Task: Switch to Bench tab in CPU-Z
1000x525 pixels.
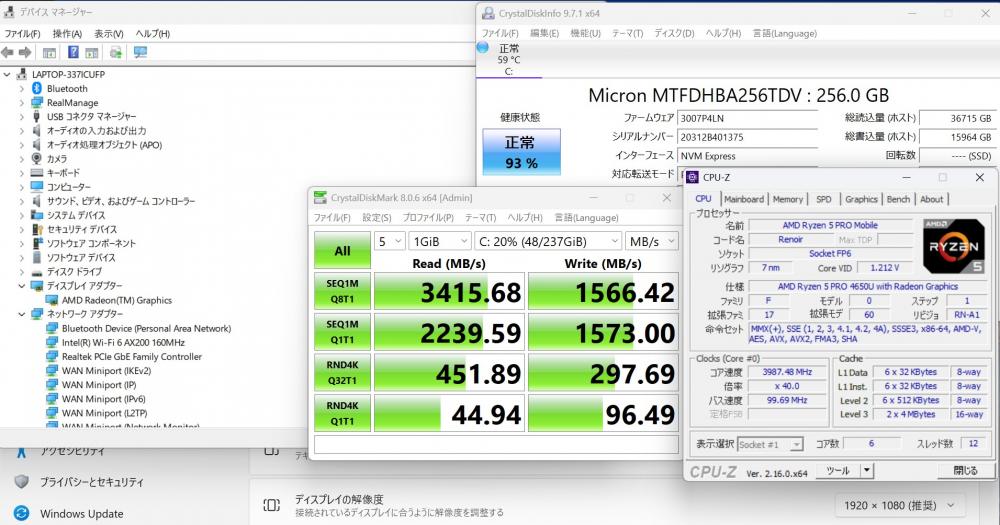Action: click(898, 199)
